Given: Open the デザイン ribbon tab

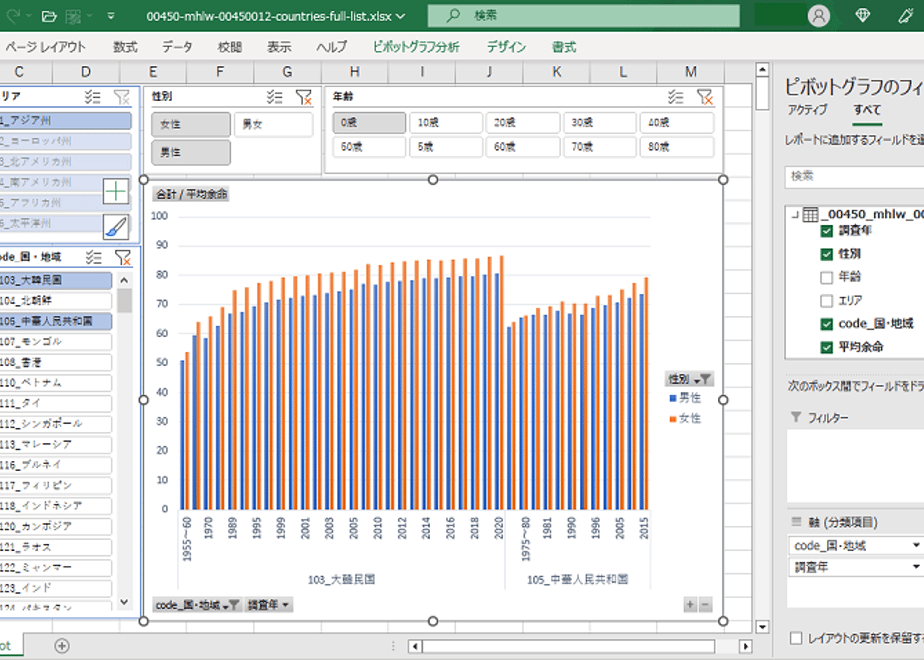Looking at the screenshot, I should coord(506,47).
